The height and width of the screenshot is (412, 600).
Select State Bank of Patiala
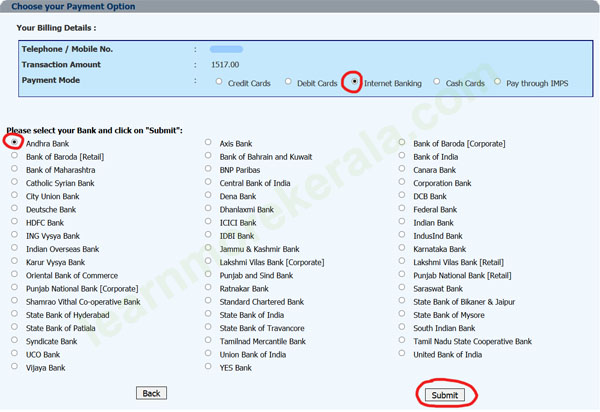click(15, 327)
